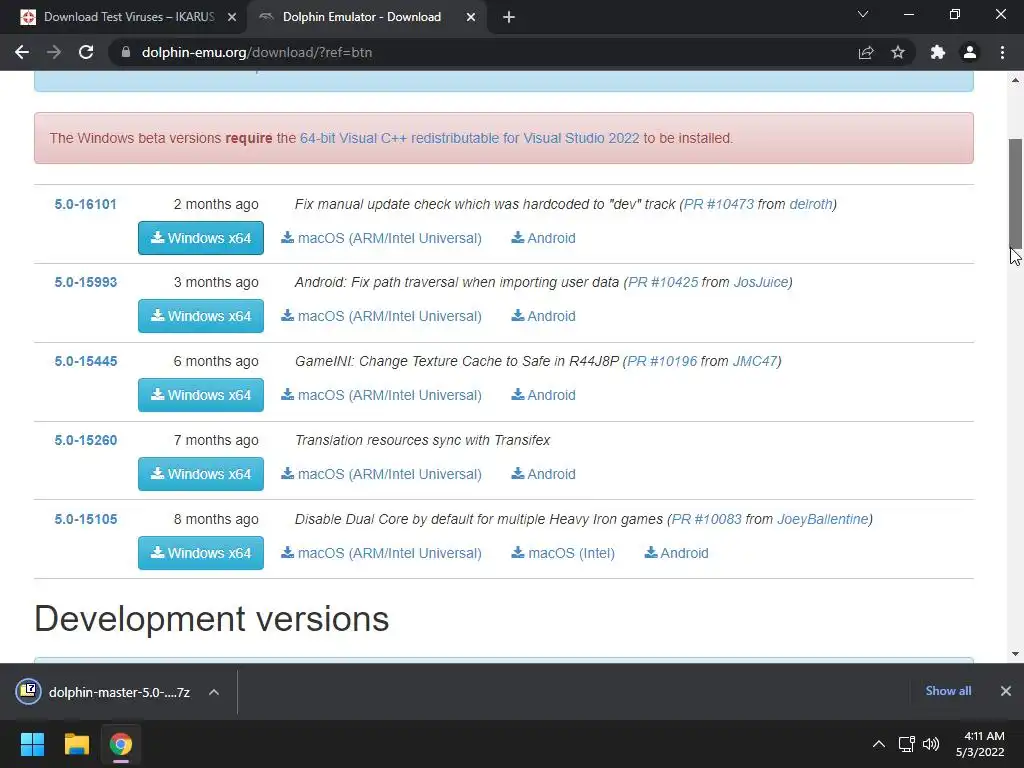
Task: Close the IKARUS Test Viruses tab
Action: 232,17
